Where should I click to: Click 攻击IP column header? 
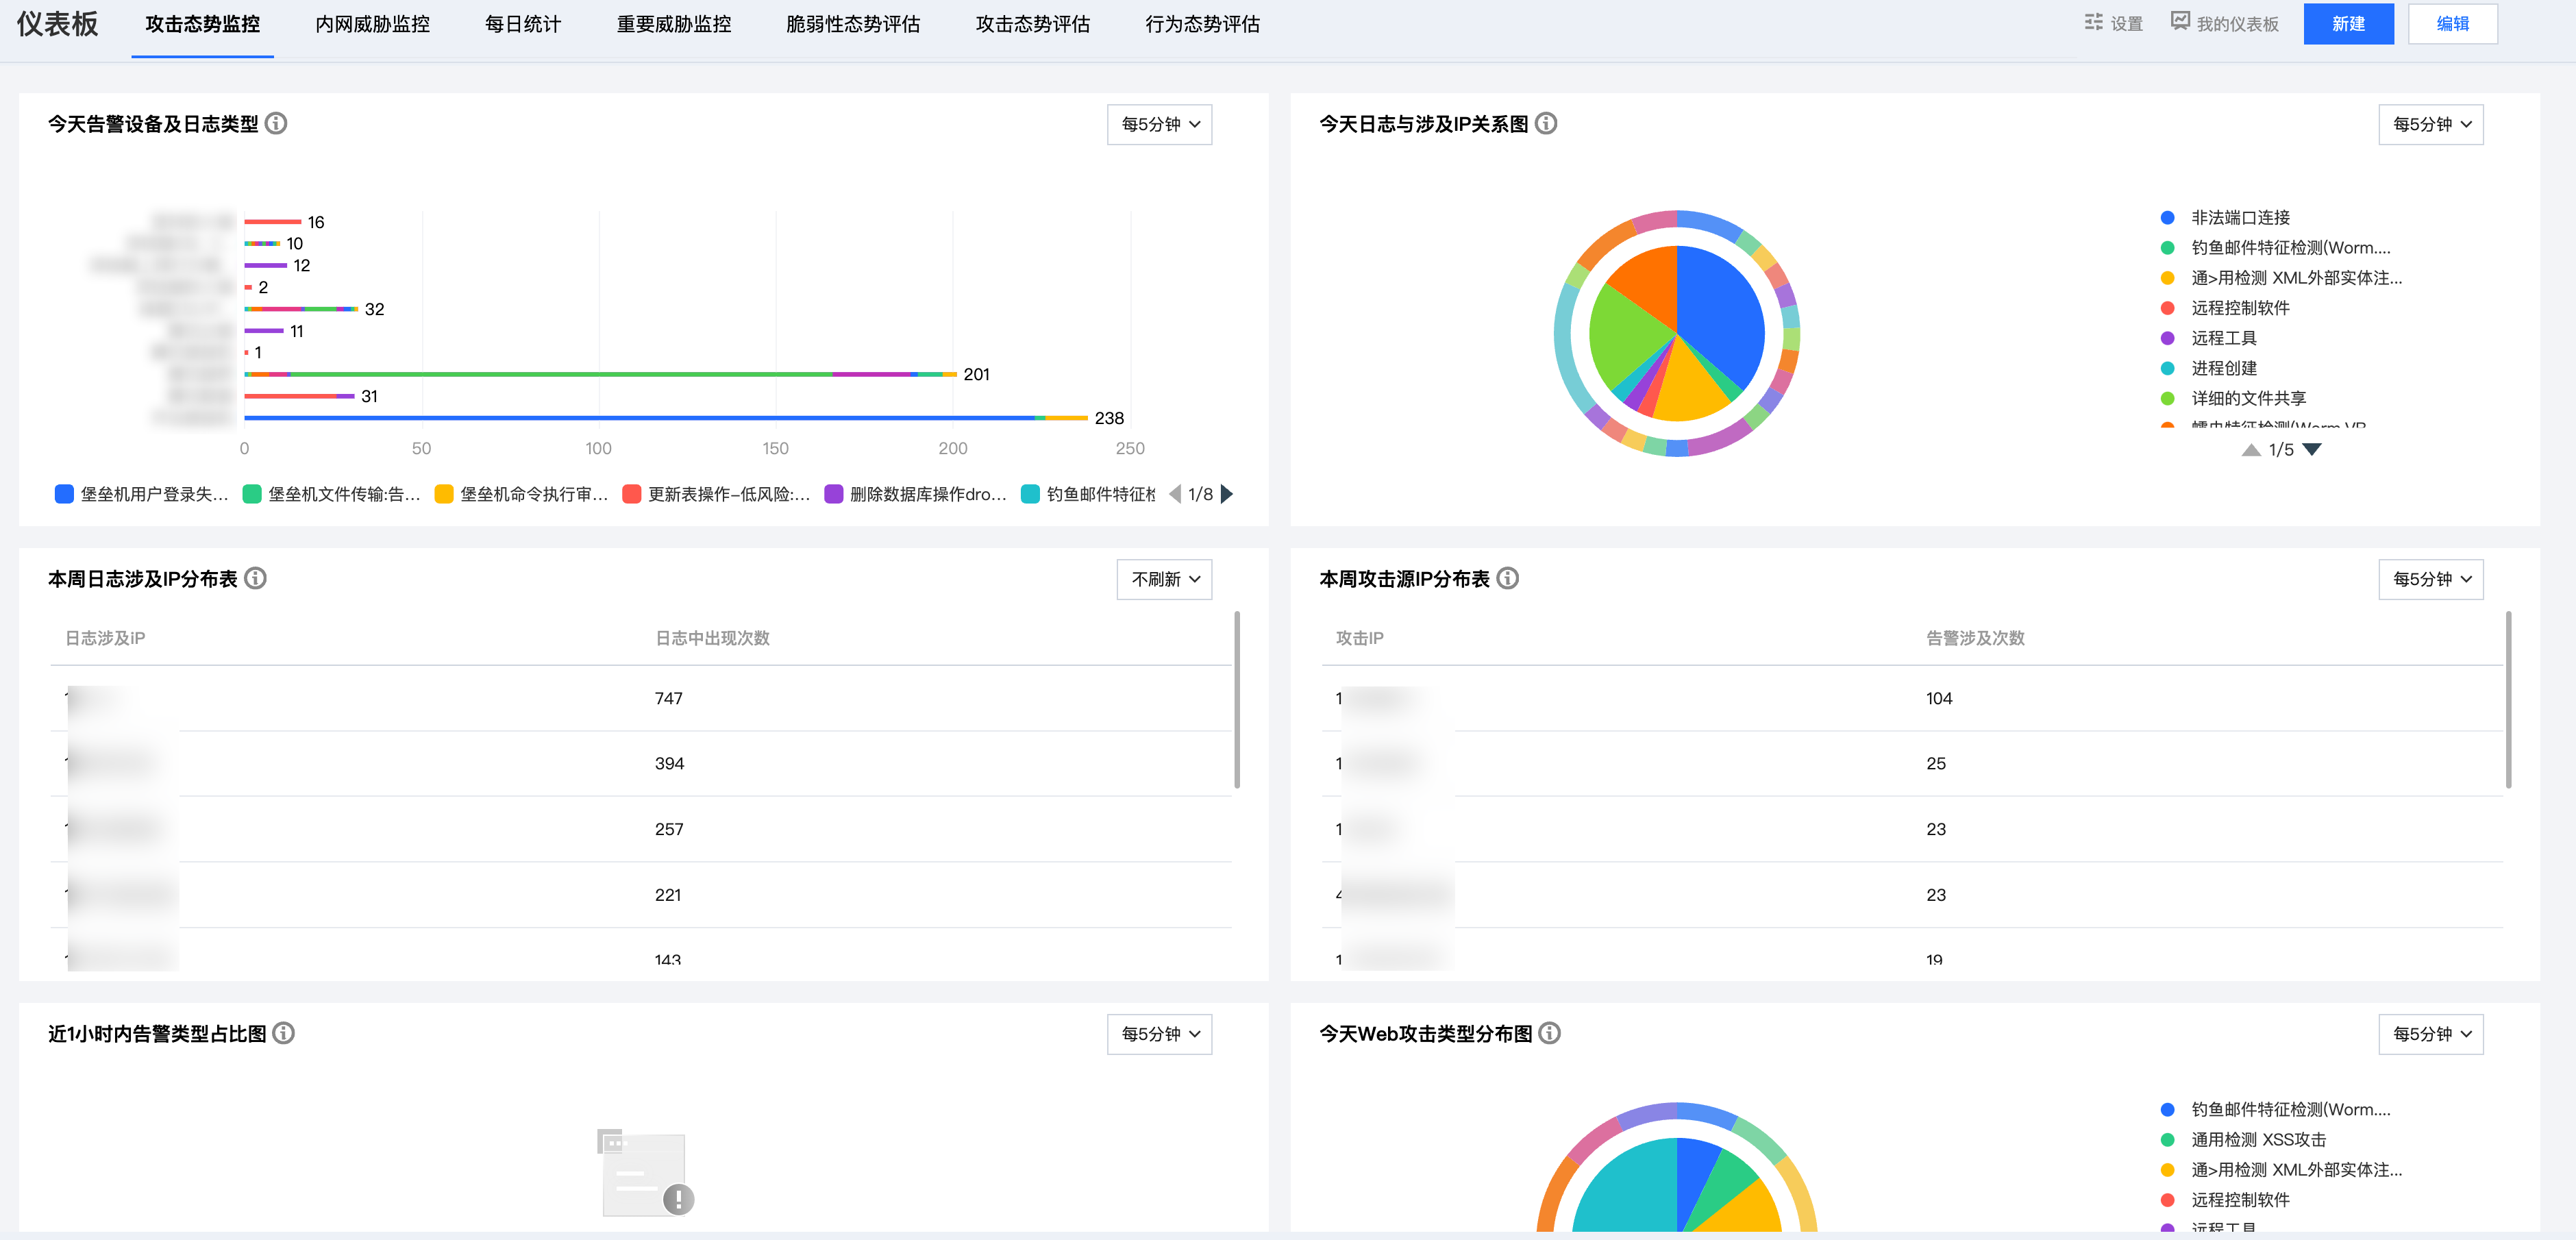point(1359,638)
